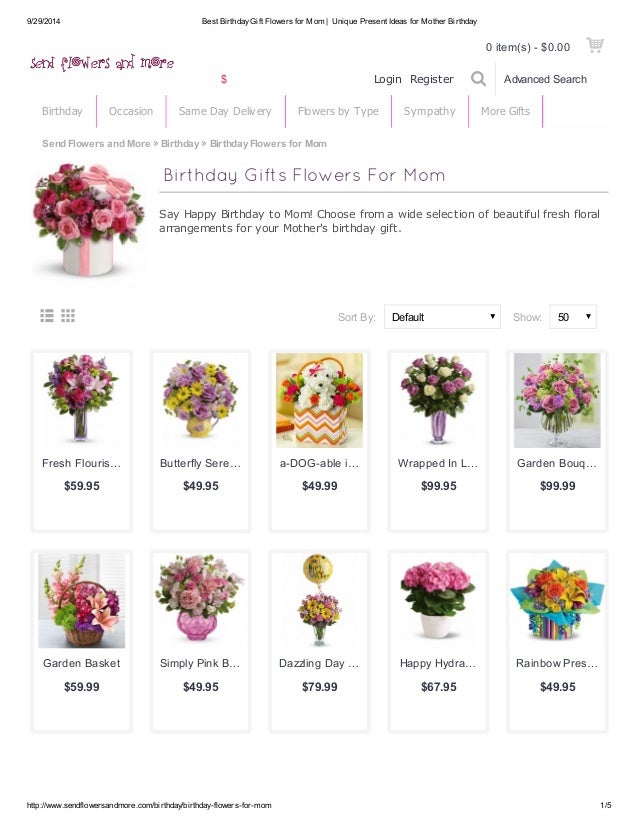Screen dimensions: 638x826
Task: Open Advanced Search link
Action: pyautogui.click(x=545, y=79)
